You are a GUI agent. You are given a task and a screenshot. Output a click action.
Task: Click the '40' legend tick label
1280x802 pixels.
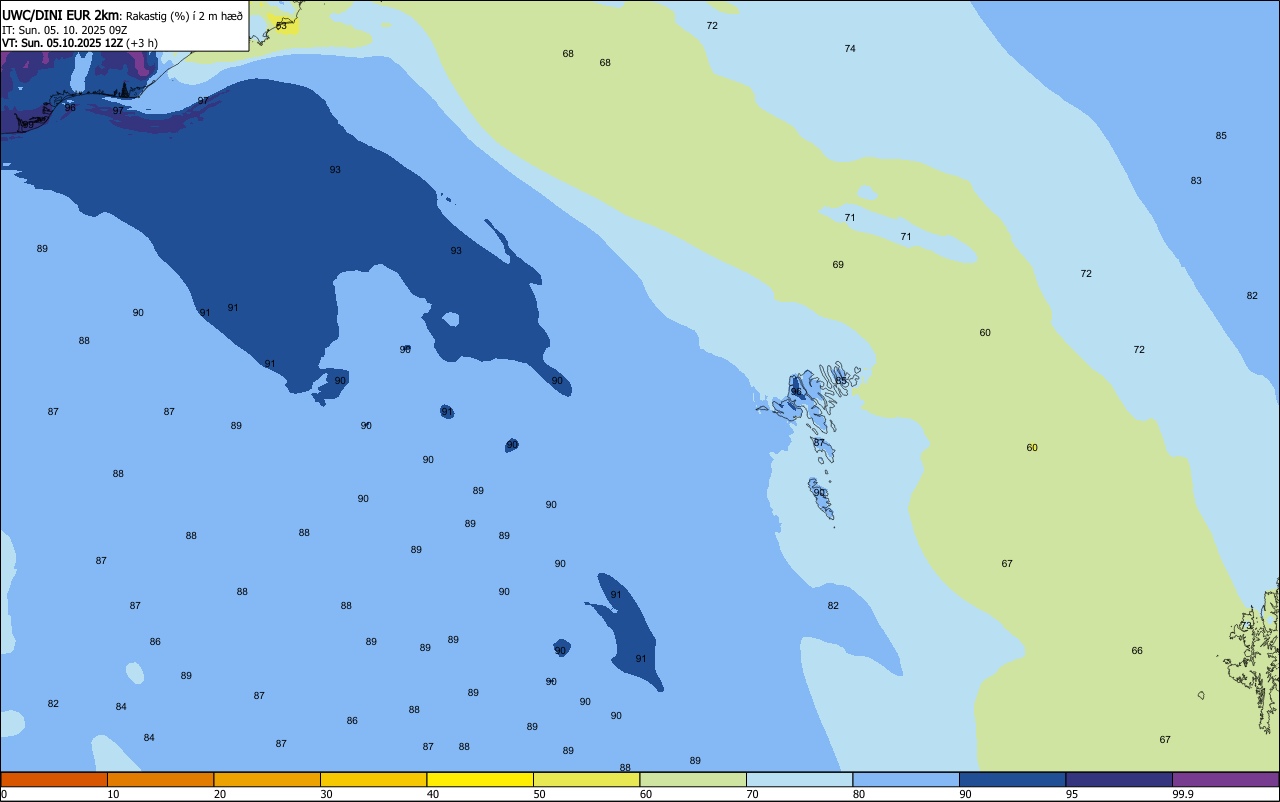433,794
